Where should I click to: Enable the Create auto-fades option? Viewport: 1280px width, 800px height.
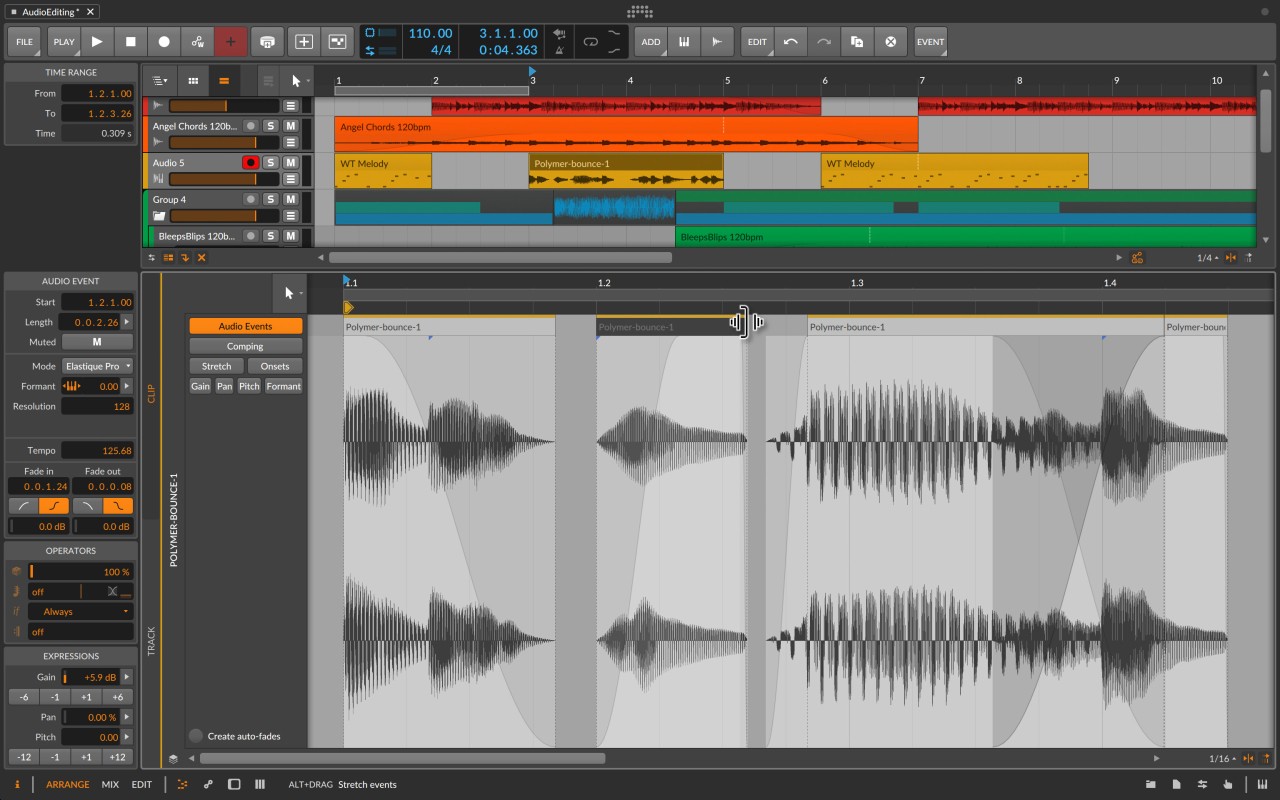pyautogui.click(x=195, y=736)
